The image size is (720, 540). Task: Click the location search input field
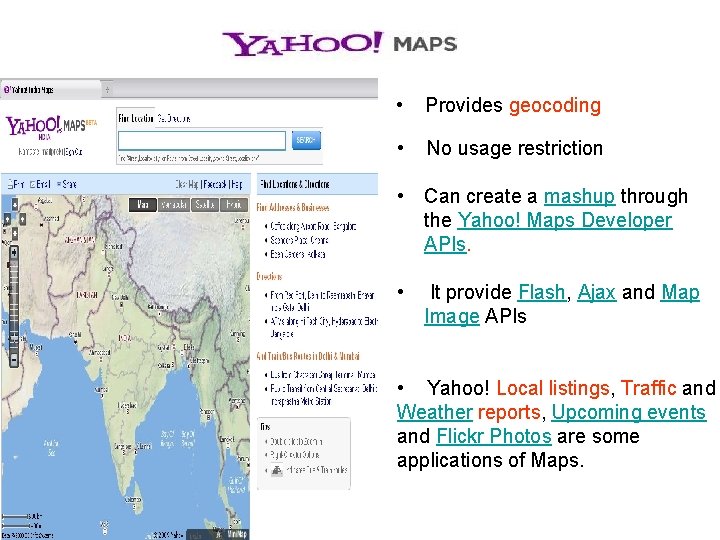202,141
